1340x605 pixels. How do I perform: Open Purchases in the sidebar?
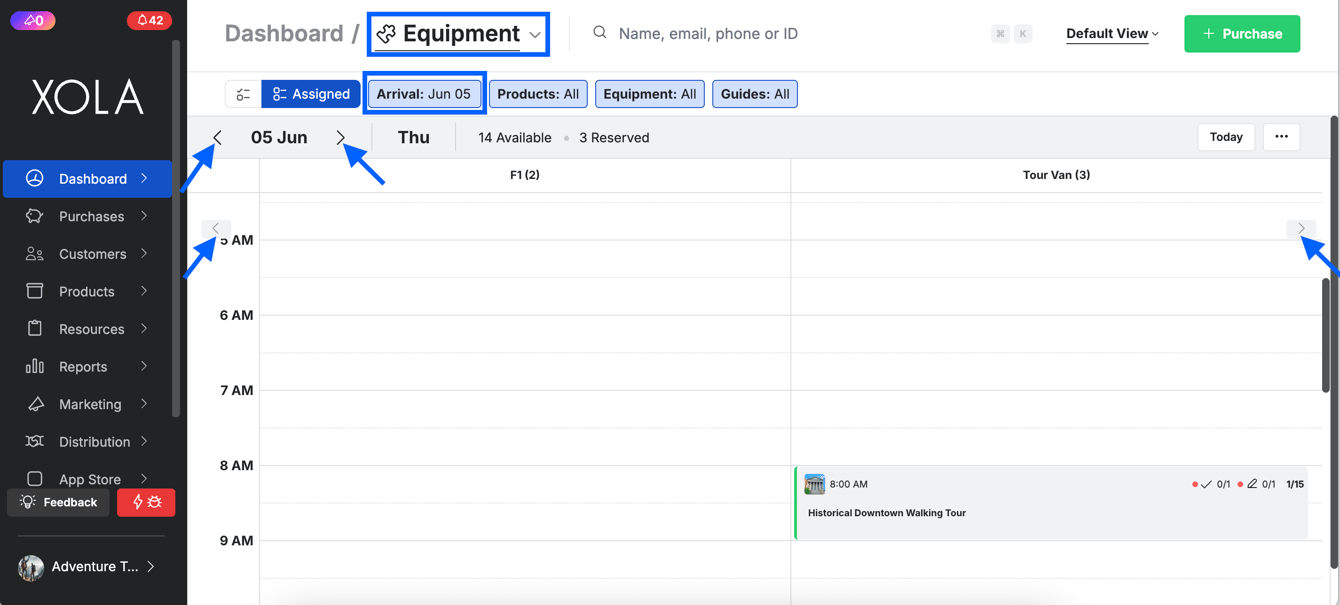pos(91,216)
